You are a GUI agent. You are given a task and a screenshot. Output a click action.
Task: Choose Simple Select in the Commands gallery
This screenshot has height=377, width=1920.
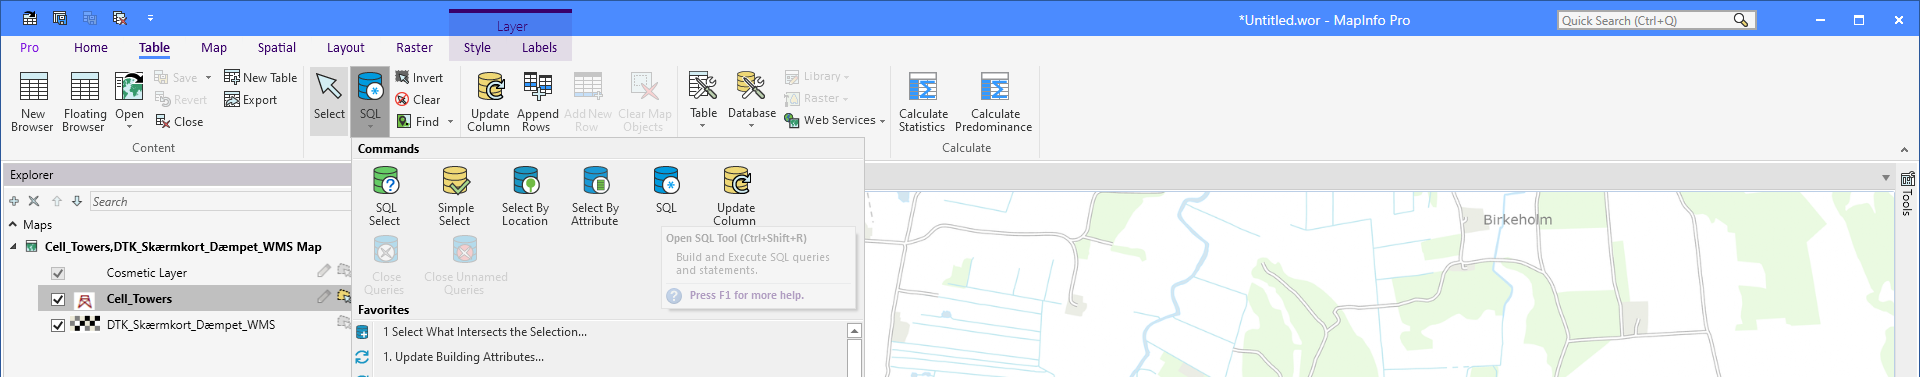[455, 196]
